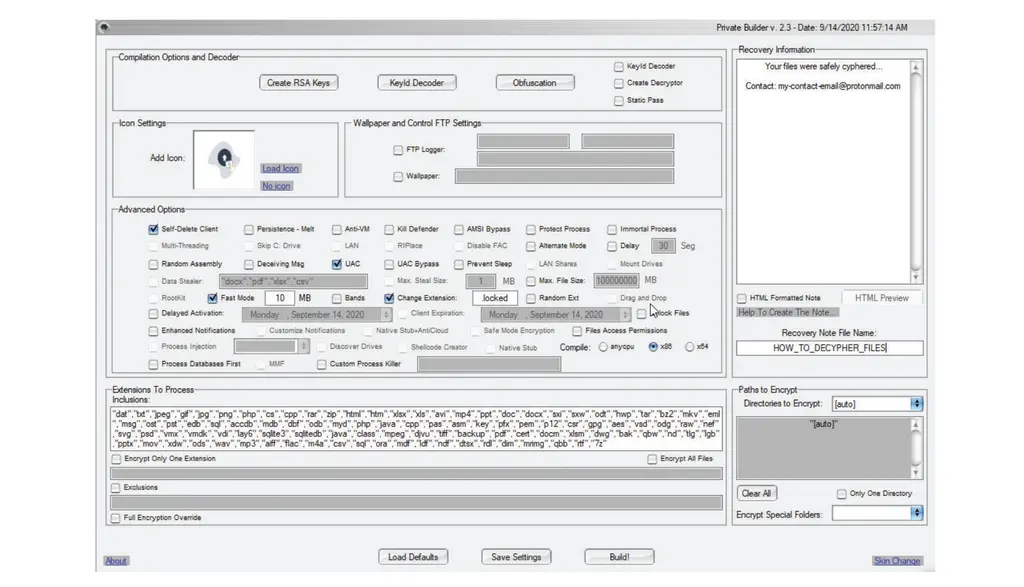Click the Recovery Note File Name field
Image resolution: width=1024 pixels, height=587 pixels.
click(x=829, y=348)
